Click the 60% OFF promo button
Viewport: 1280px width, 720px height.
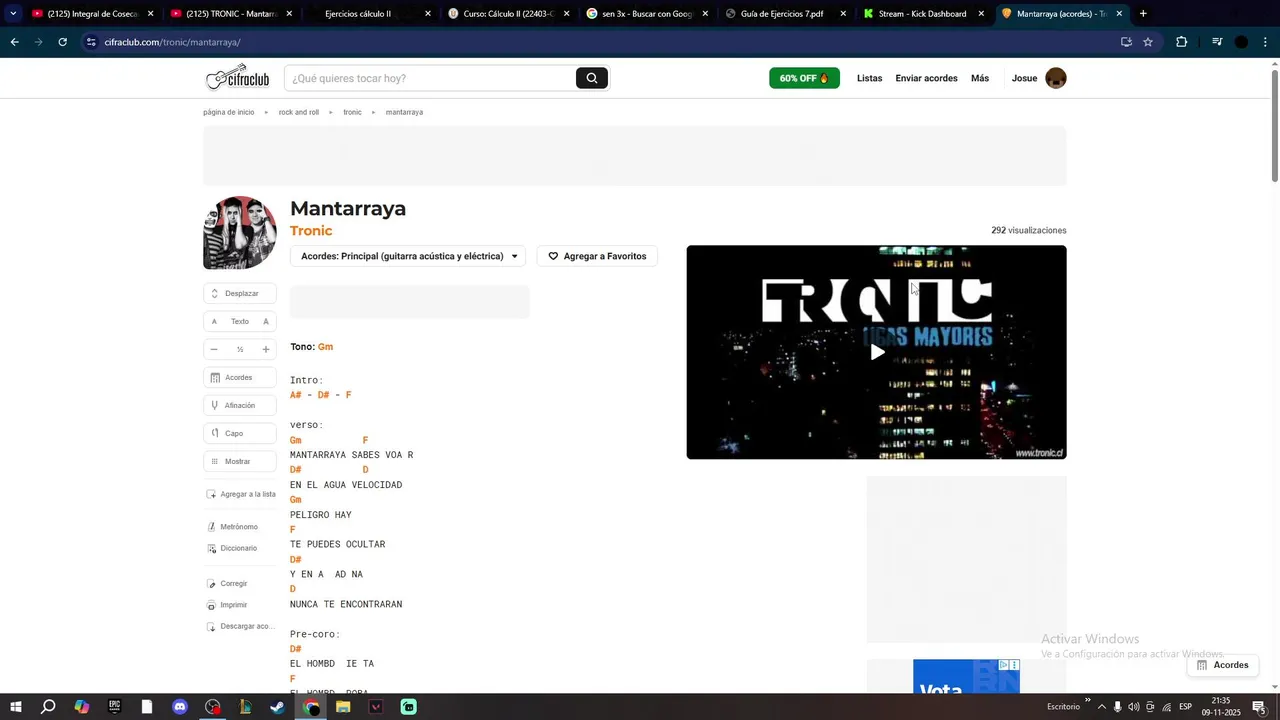pos(804,78)
